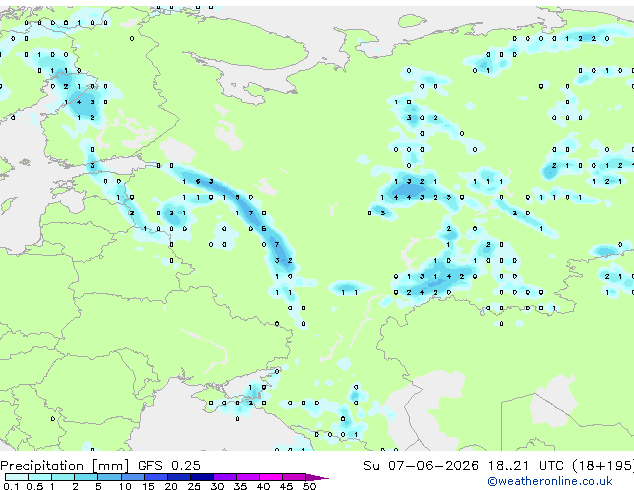634x490 pixels.
Task: Select the 35–40 mm legend swatch
Action: coord(248,477)
